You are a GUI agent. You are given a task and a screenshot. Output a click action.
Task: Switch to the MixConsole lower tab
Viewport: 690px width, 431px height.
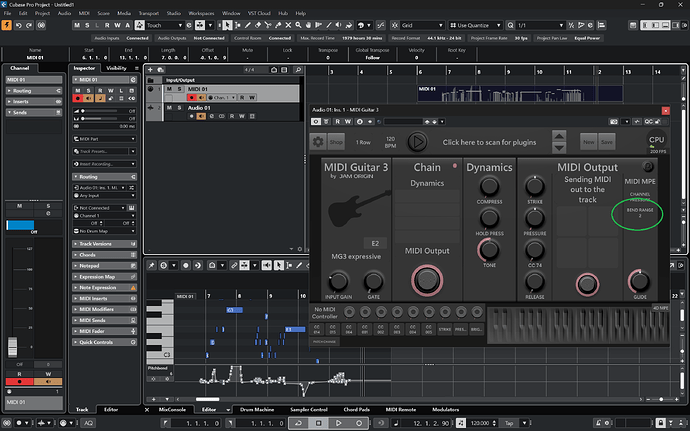172,409
